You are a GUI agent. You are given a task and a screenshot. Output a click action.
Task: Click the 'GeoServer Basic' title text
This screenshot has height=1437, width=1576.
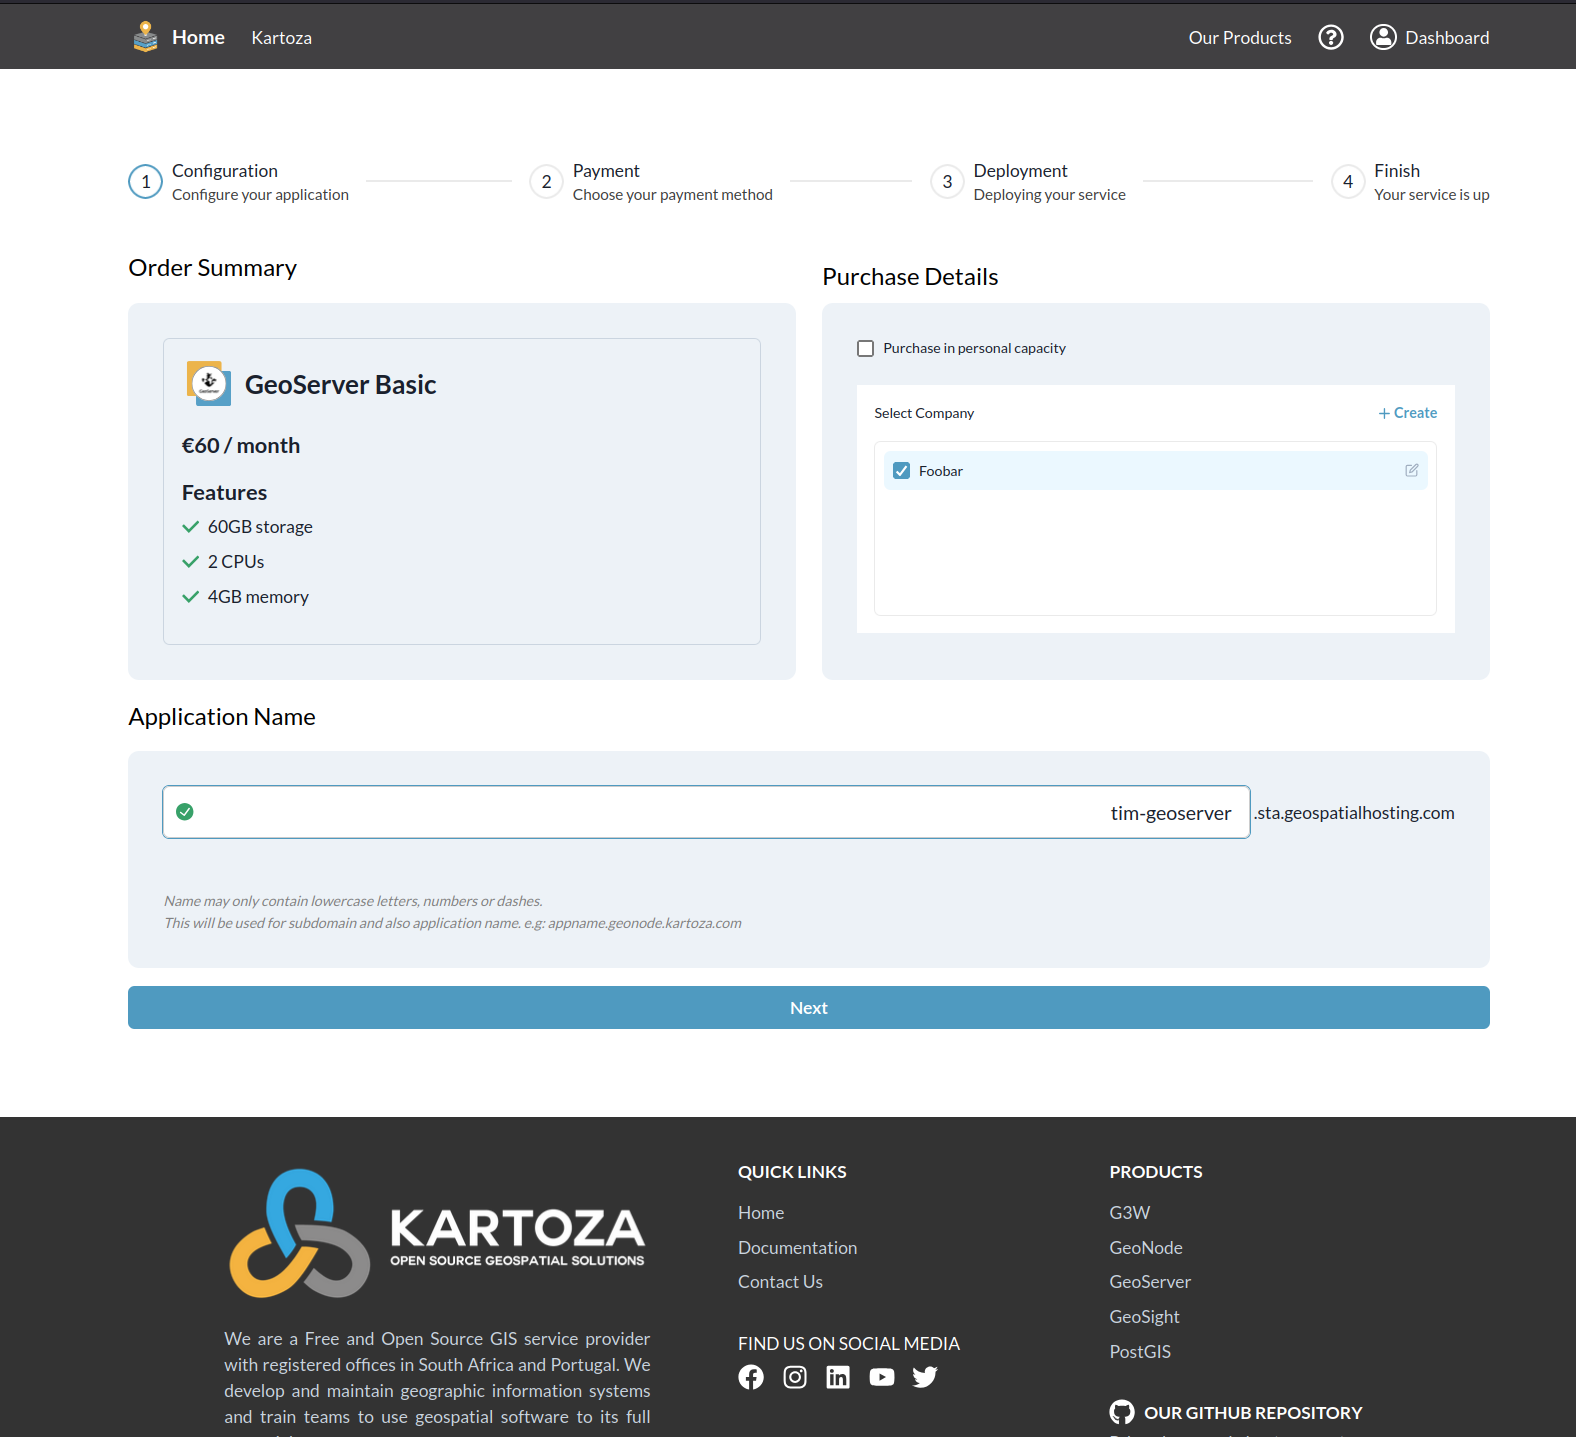[x=341, y=385]
